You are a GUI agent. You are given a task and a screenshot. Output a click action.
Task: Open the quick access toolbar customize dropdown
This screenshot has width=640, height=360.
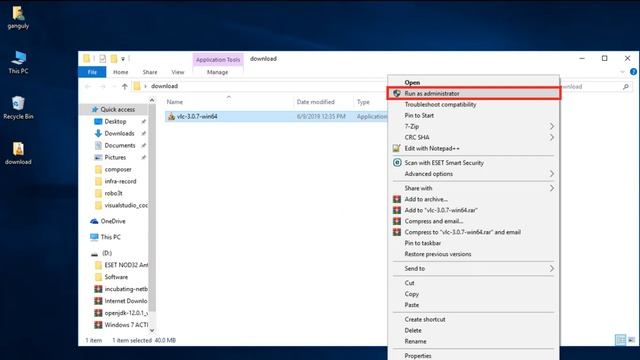tap(123, 59)
